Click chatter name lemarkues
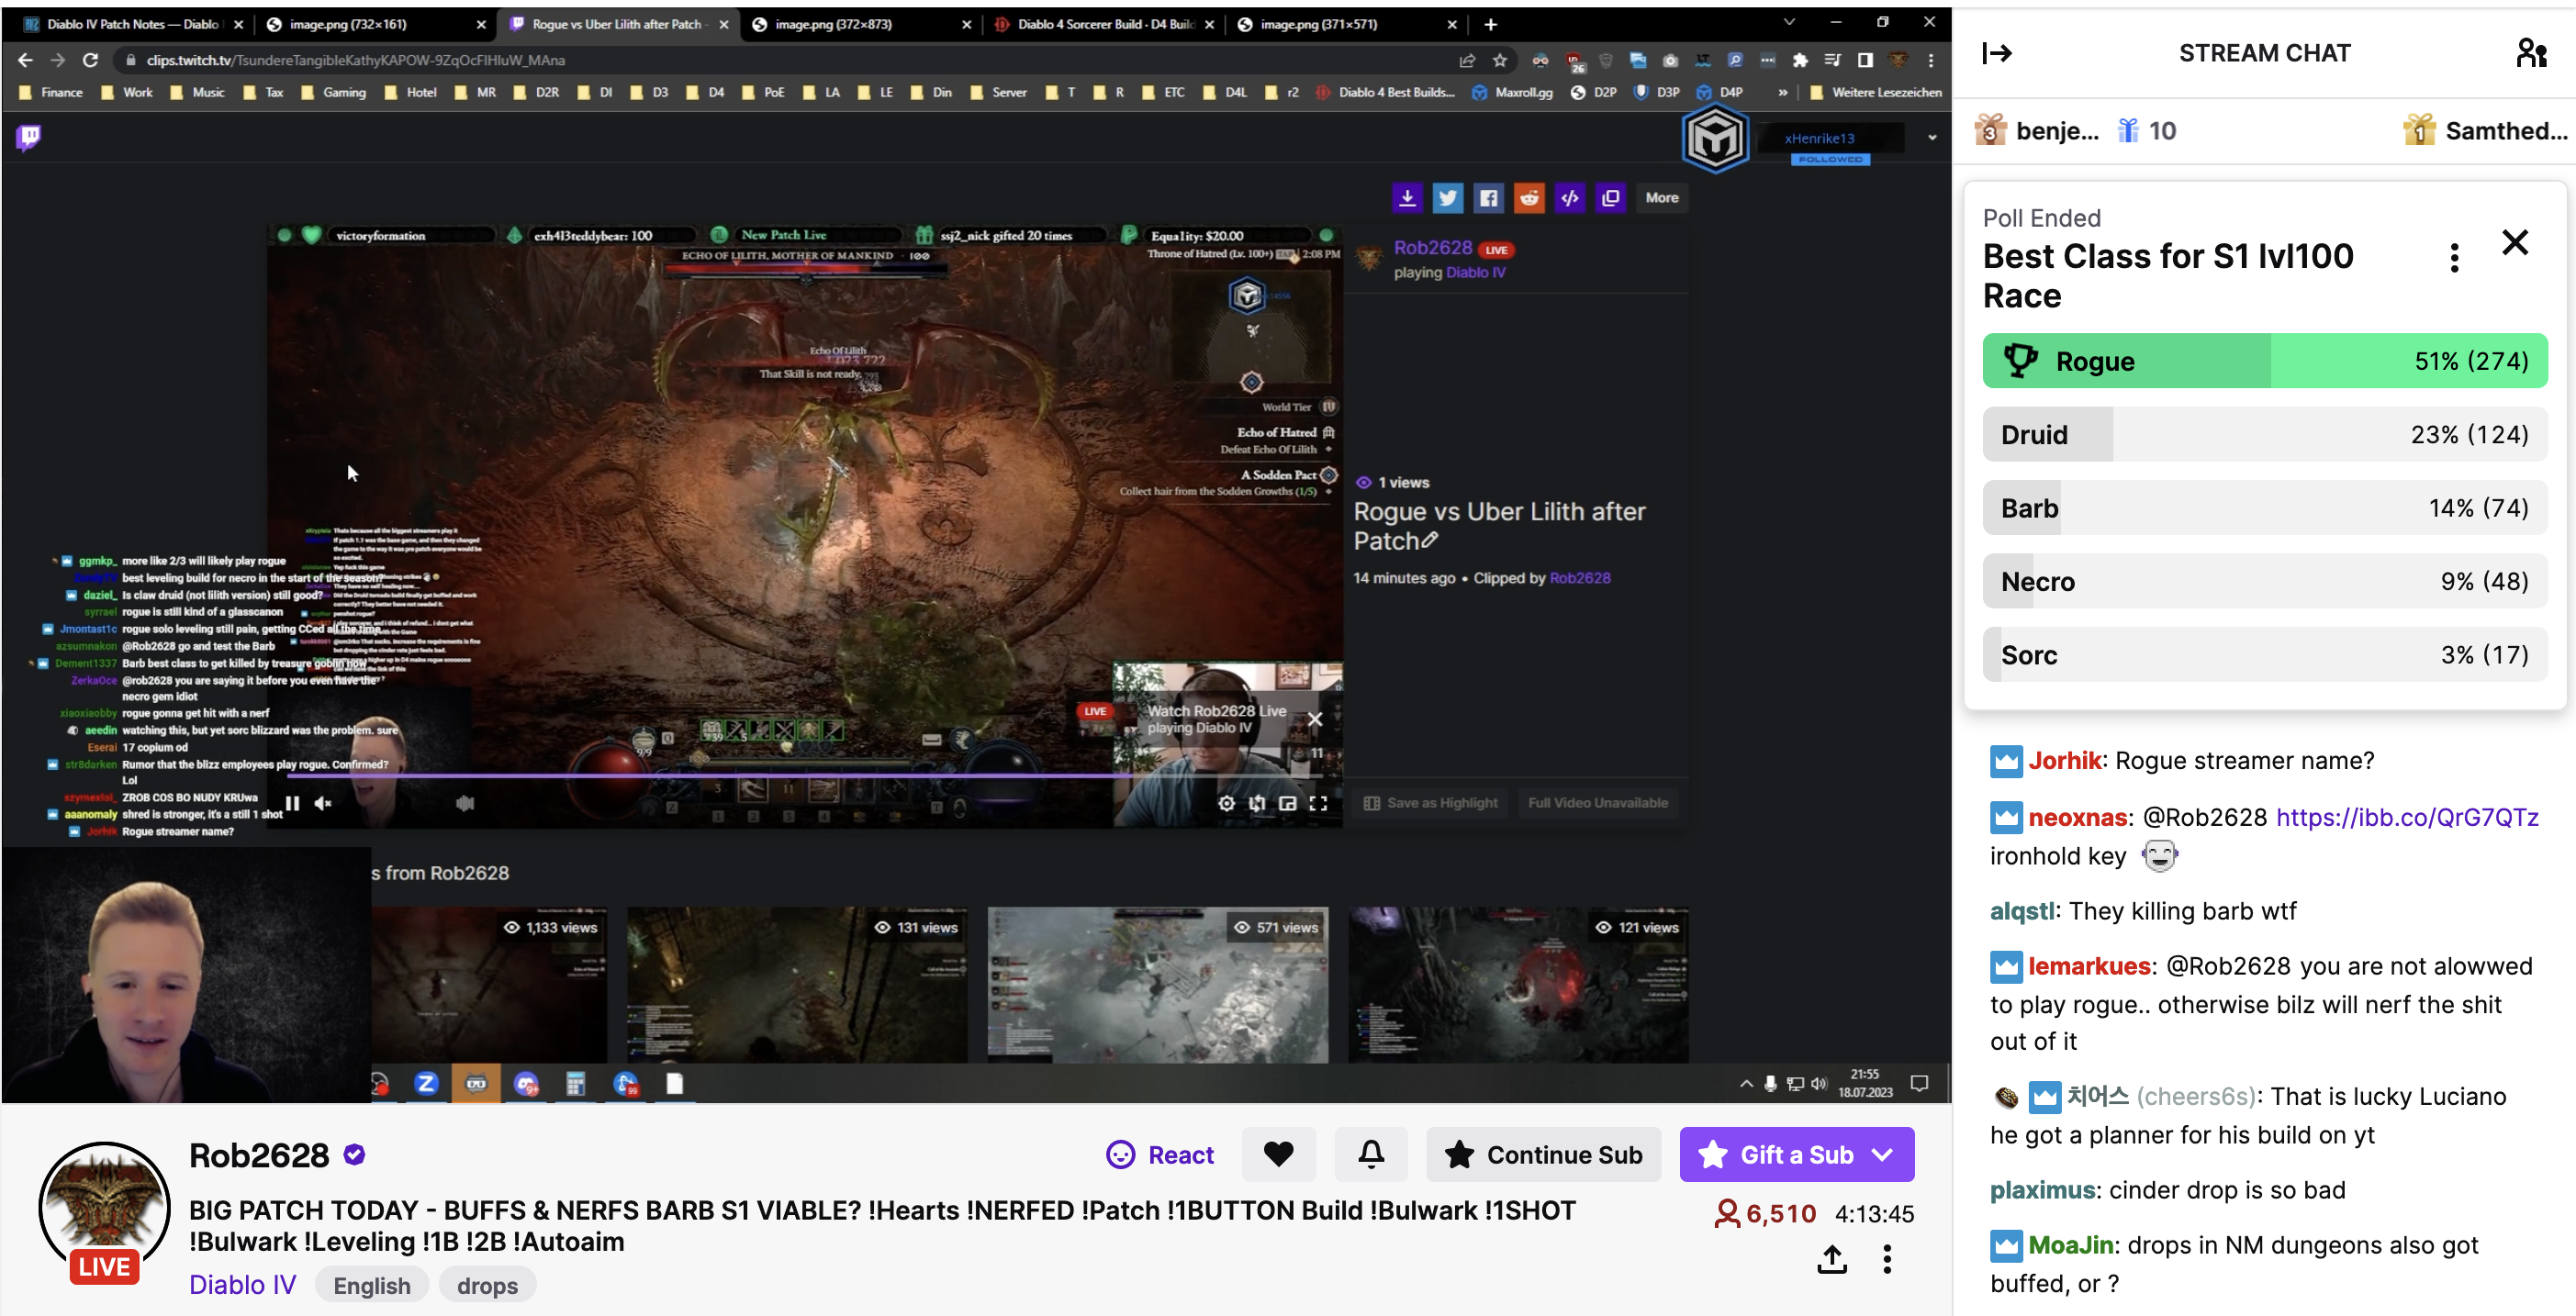This screenshot has height=1316, width=2576. 2089,965
